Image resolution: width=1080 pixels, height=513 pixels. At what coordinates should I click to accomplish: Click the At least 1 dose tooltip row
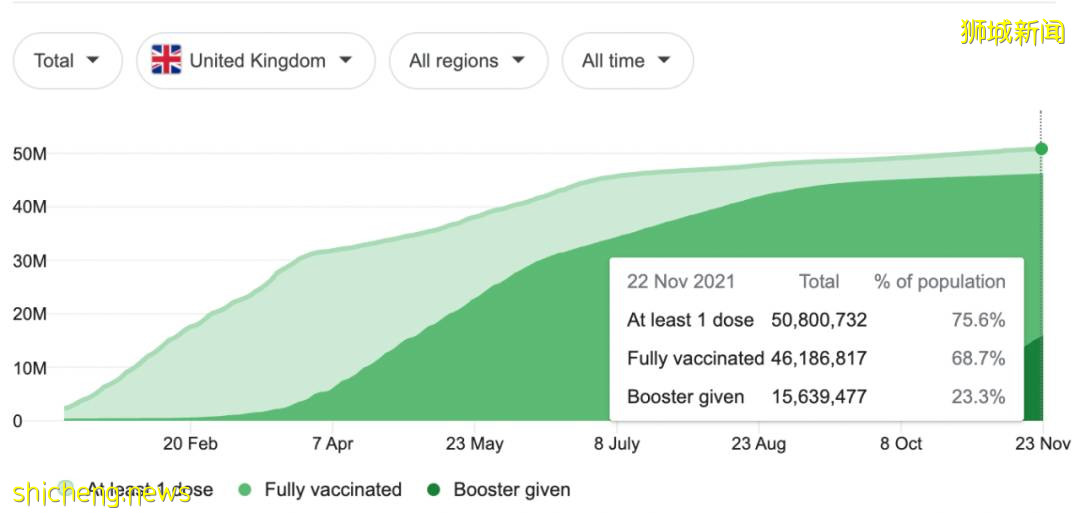[x=815, y=320]
